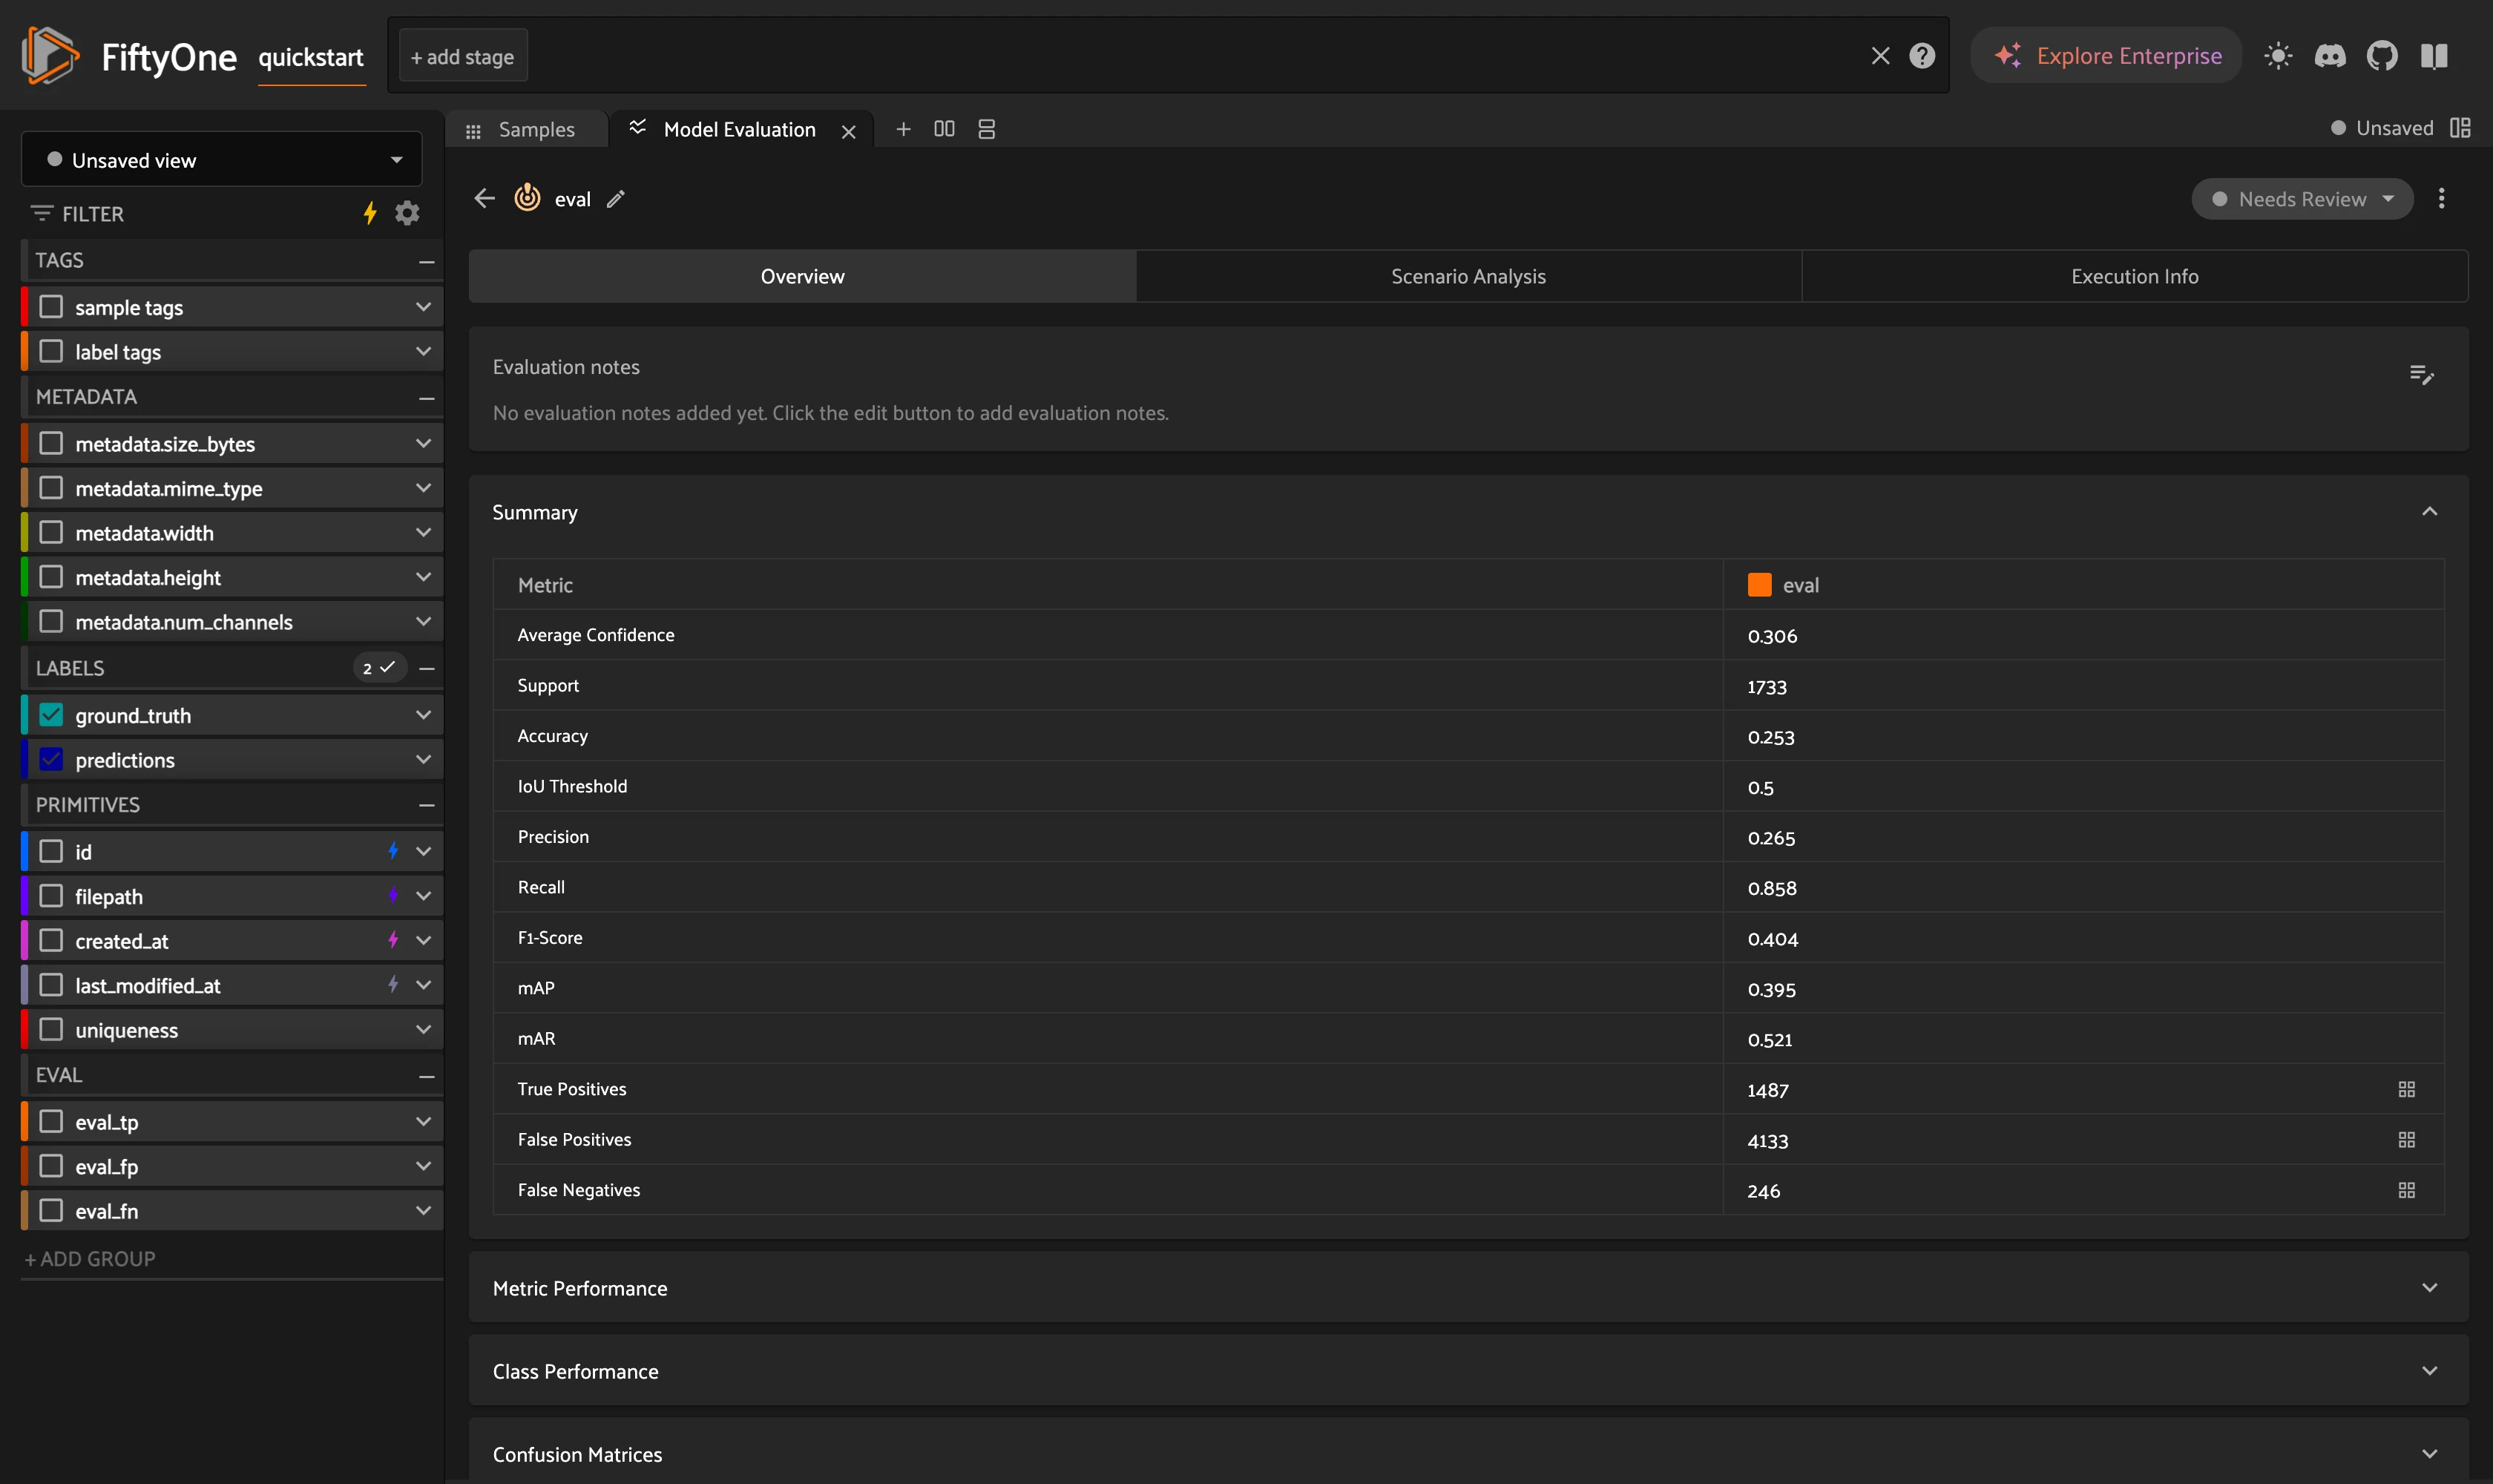
Task: Click the add stage button
Action: coord(462,57)
